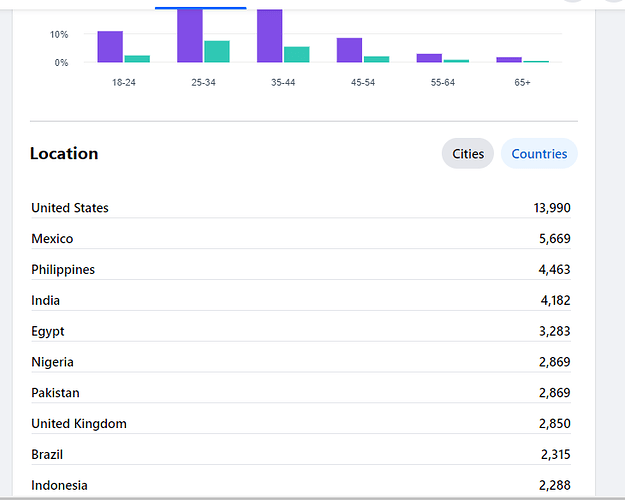Image resolution: width=625 pixels, height=500 pixels.
Task: Switch to the Cities tab
Action: click(467, 154)
